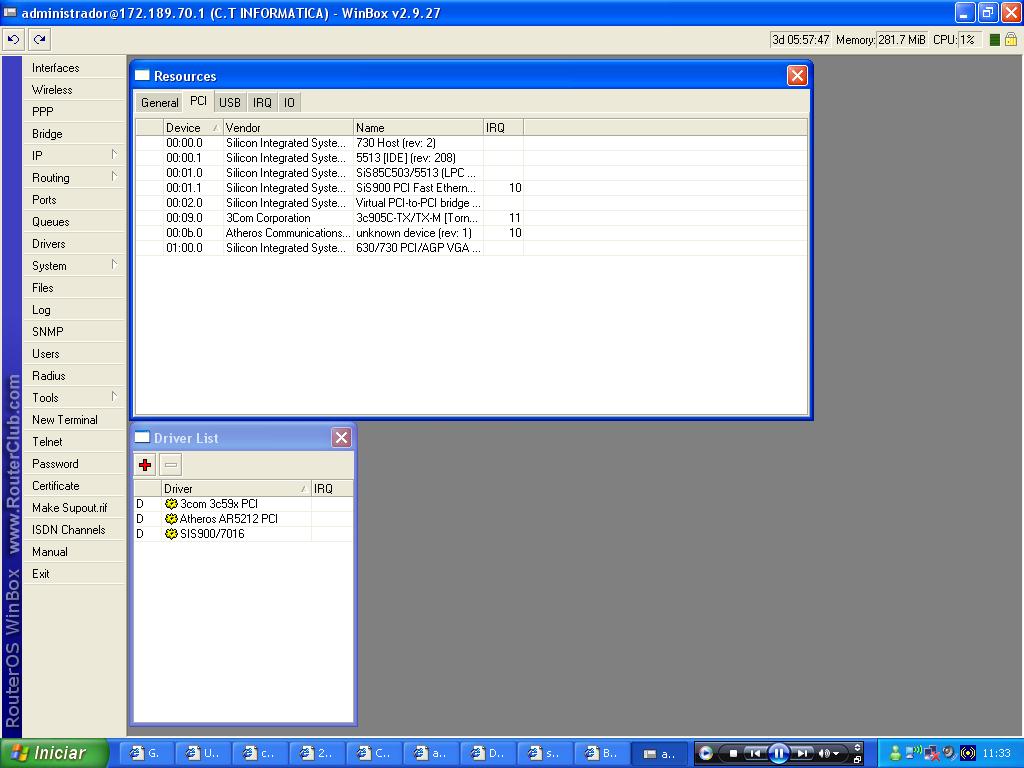Open the taskbar window labeled G.

tap(146, 753)
